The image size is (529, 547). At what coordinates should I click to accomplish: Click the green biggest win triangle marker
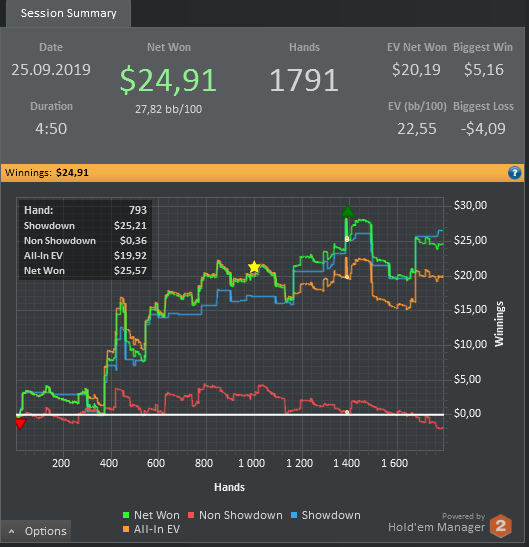[348, 211]
